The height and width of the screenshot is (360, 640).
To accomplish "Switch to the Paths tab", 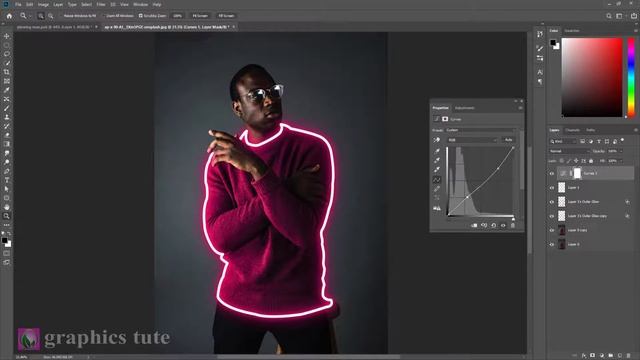I will pos(590,130).
